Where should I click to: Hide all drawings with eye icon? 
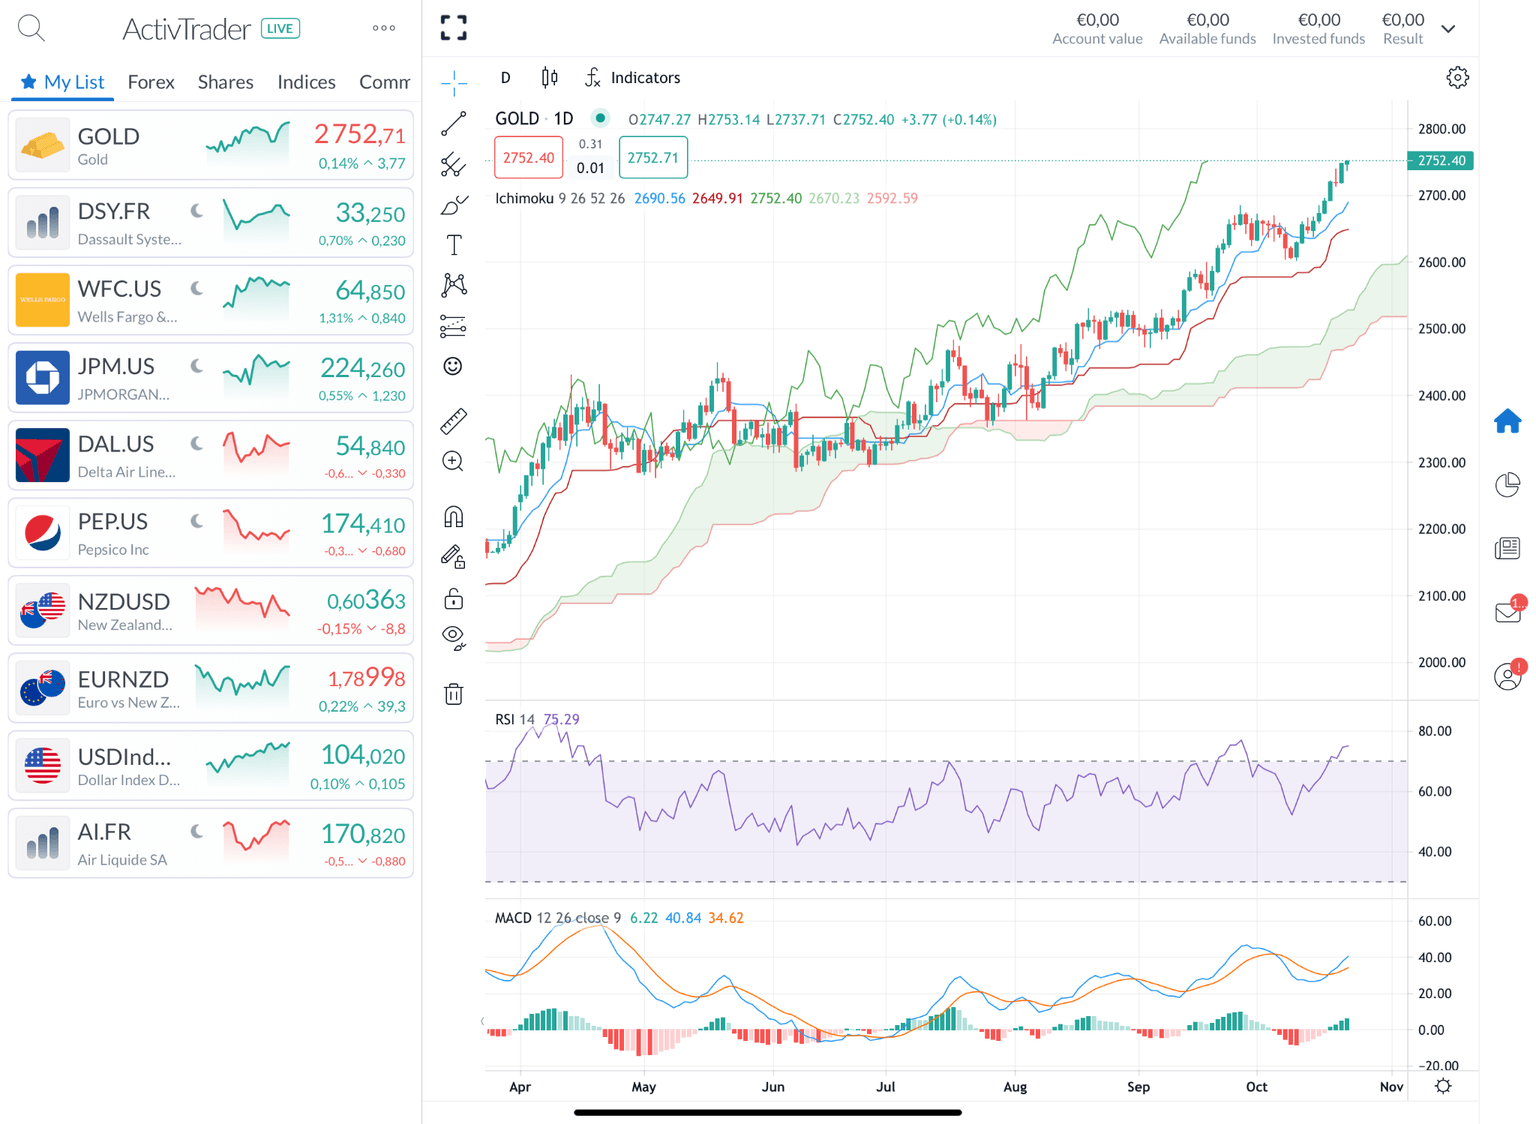[x=454, y=637]
